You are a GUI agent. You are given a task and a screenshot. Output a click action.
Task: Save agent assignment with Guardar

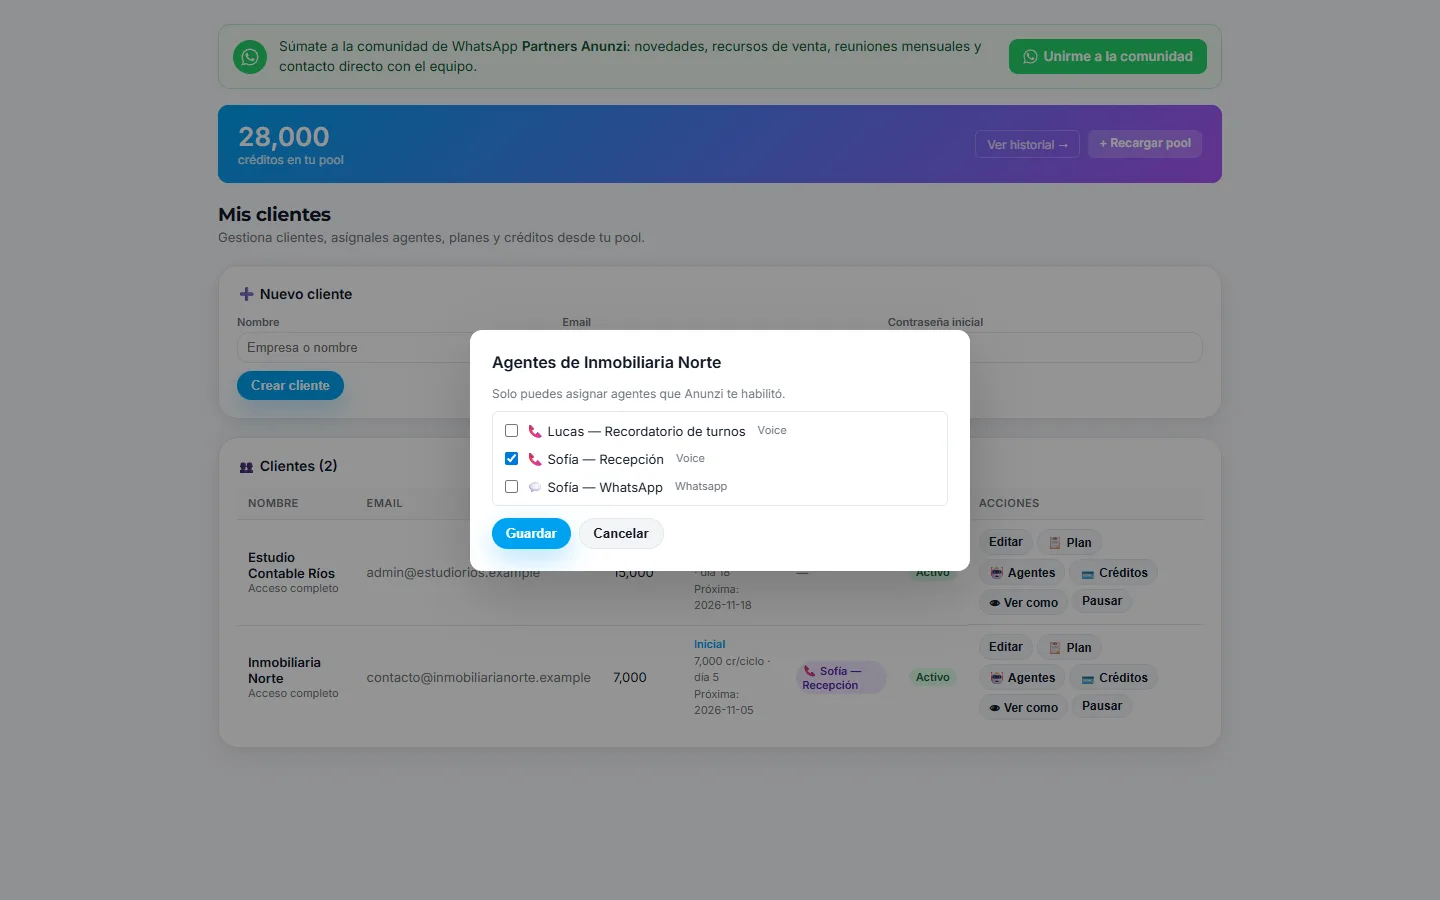[531, 533]
